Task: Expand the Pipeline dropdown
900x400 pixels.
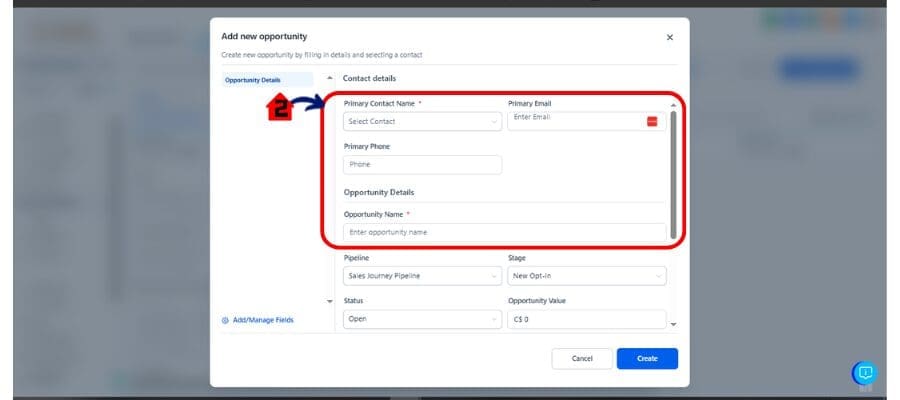Action: (x=422, y=276)
